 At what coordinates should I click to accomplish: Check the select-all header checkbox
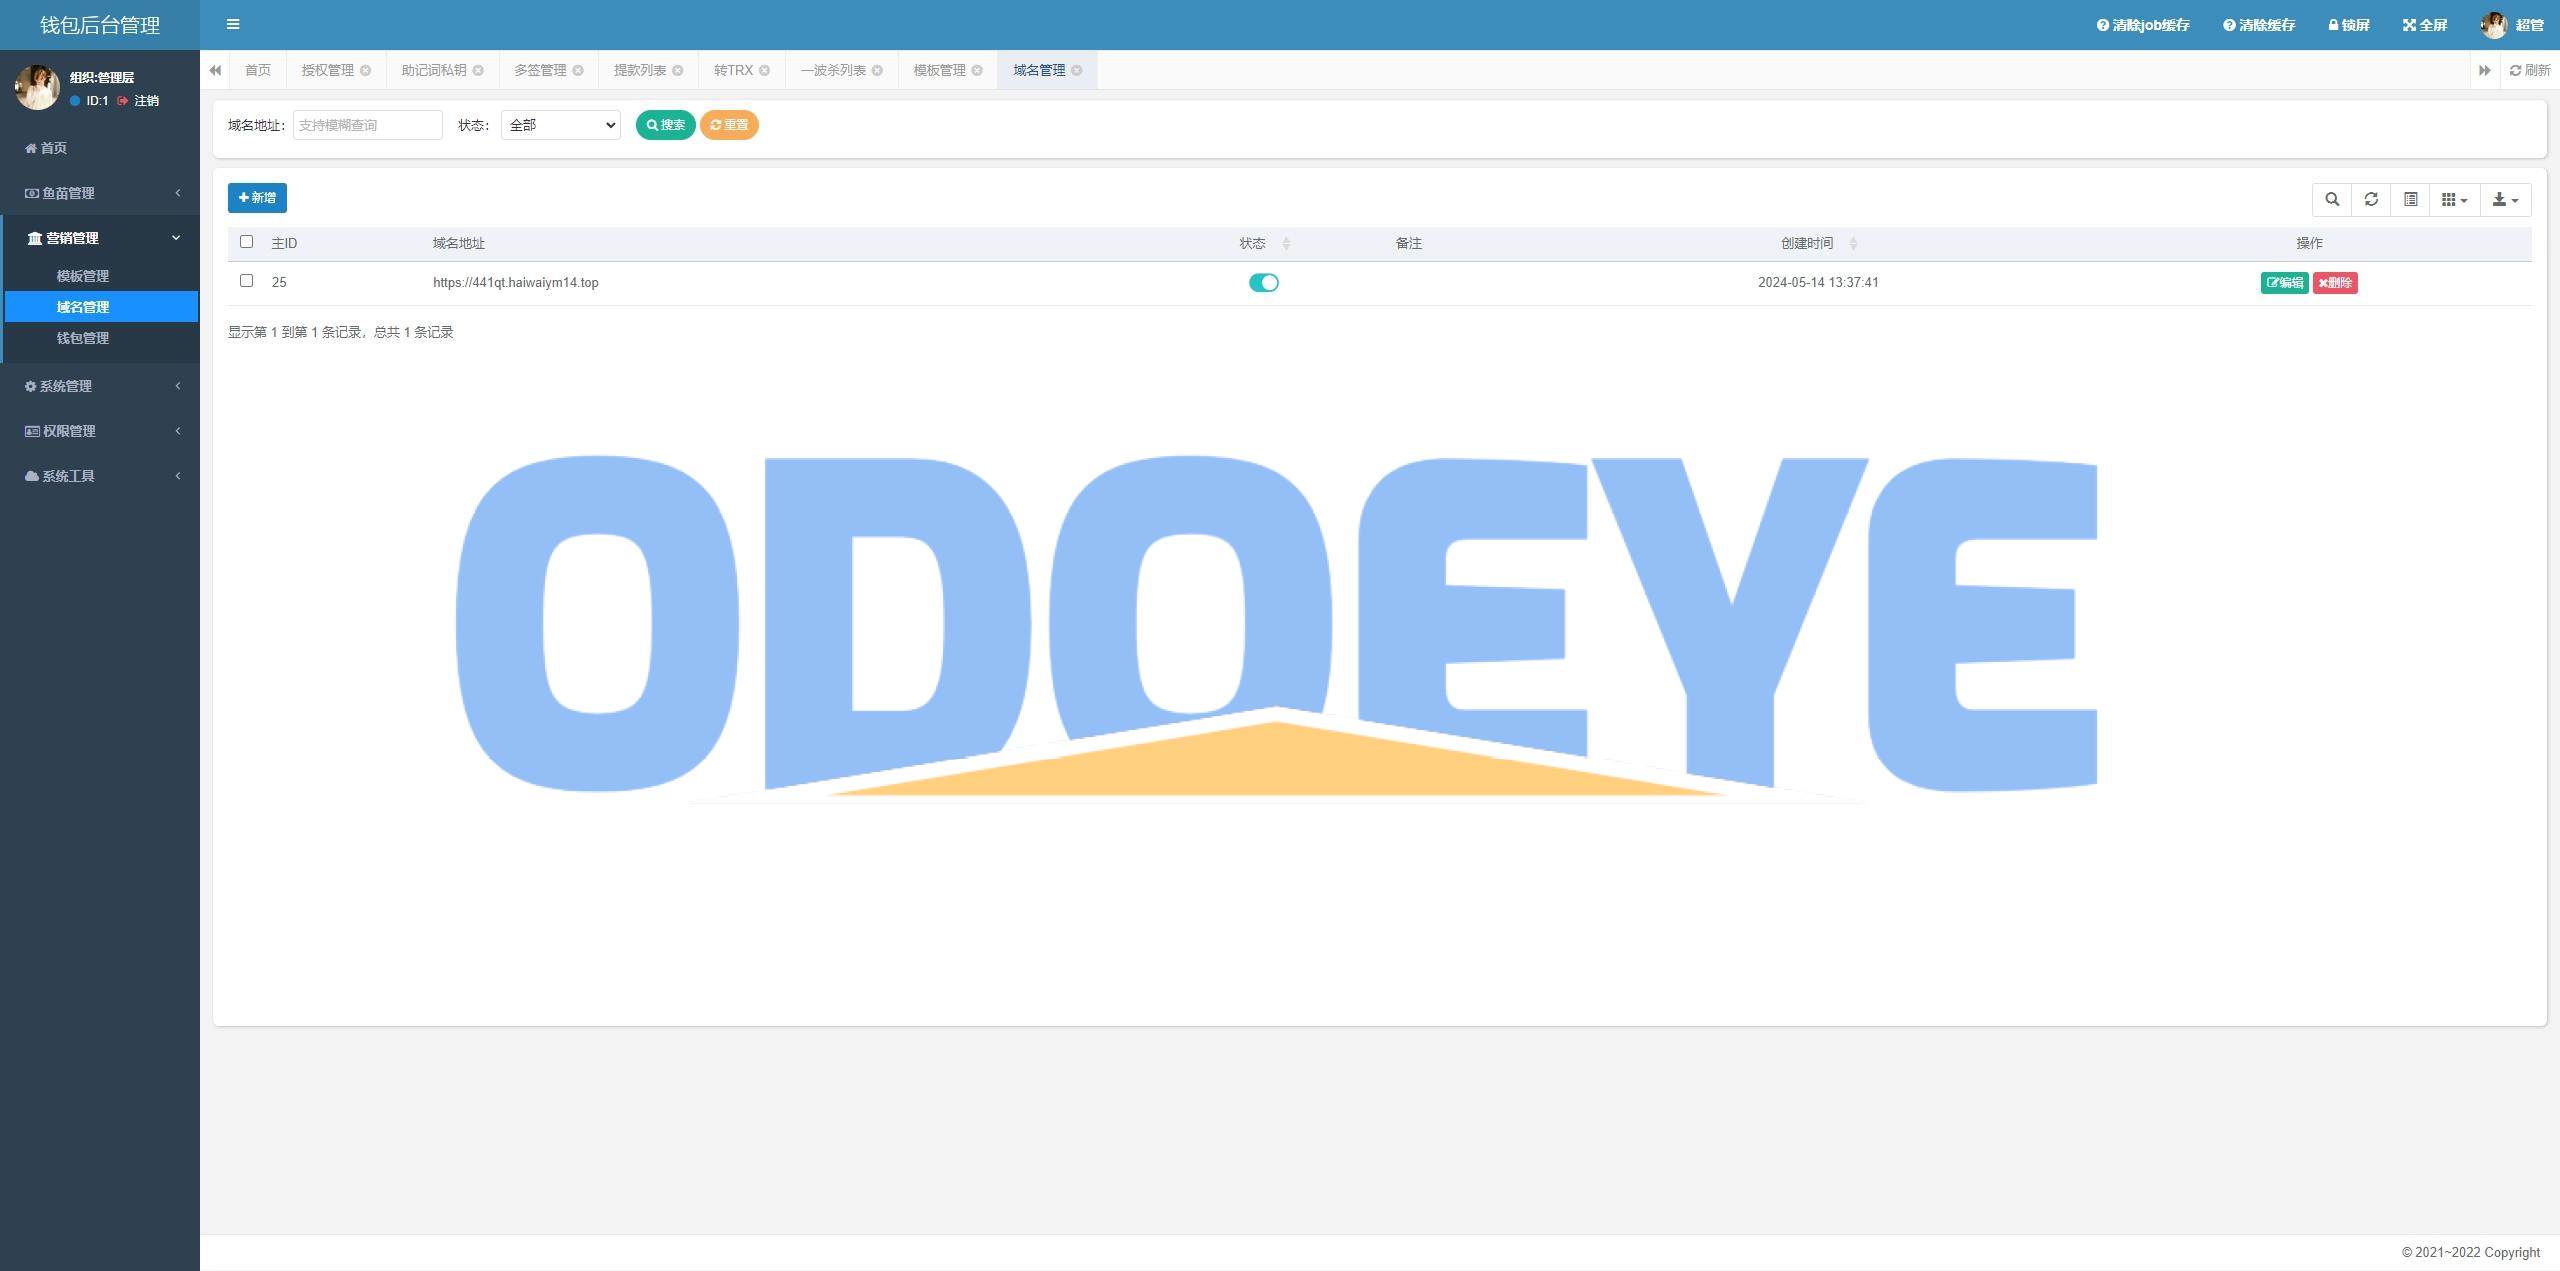coord(247,242)
